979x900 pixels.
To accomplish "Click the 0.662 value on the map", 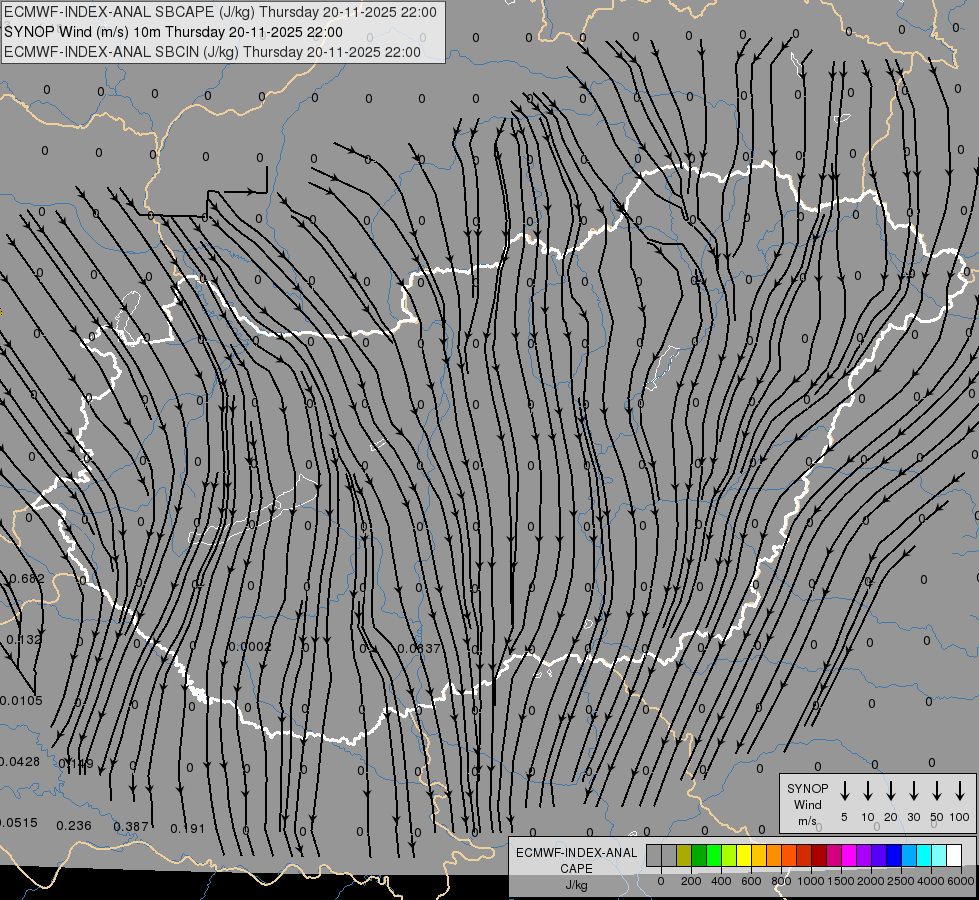I will pyautogui.click(x=26, y=578).
